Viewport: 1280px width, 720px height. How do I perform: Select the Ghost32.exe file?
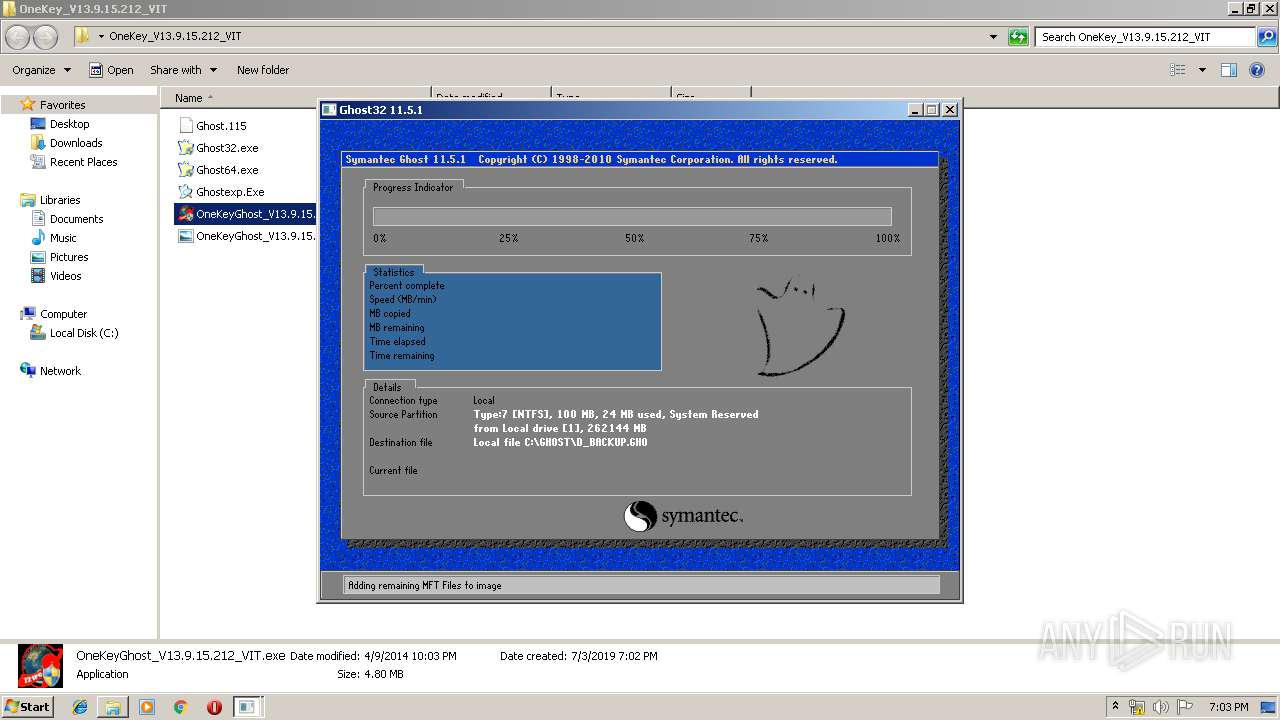[227, 148]
